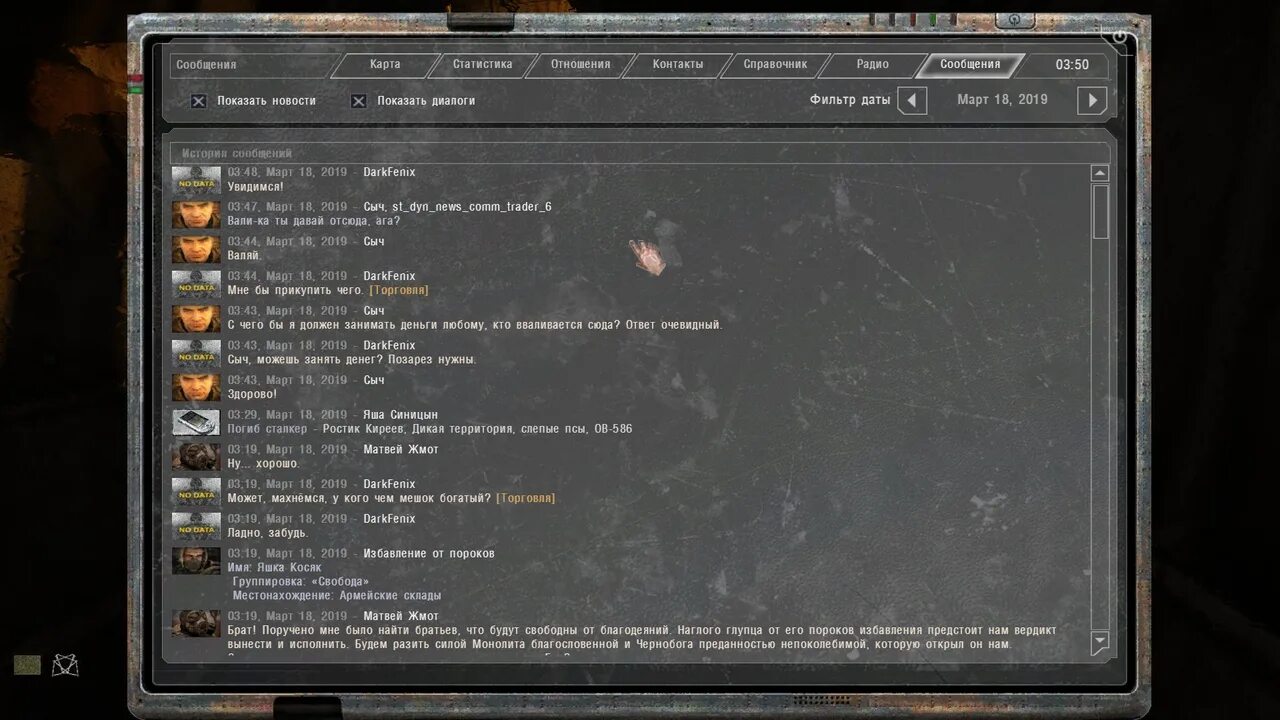Click the olive square HUD indicator
Image resolution: width=1280 pixels, height=720 pixels.
click(27, 664)
